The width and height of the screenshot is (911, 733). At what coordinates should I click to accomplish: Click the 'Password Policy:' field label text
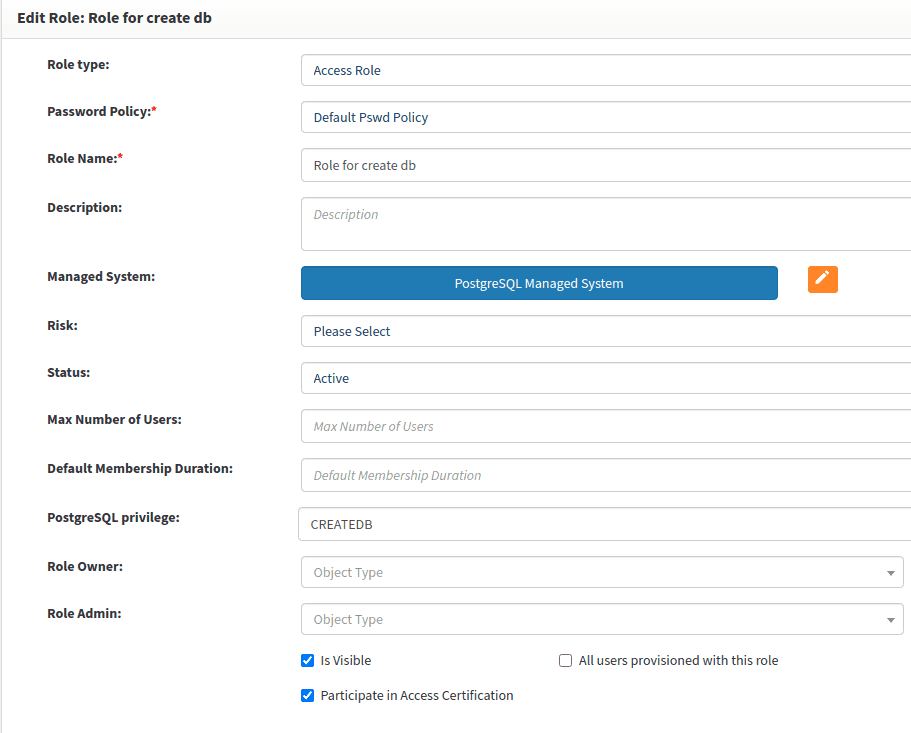tap(98, 111)
